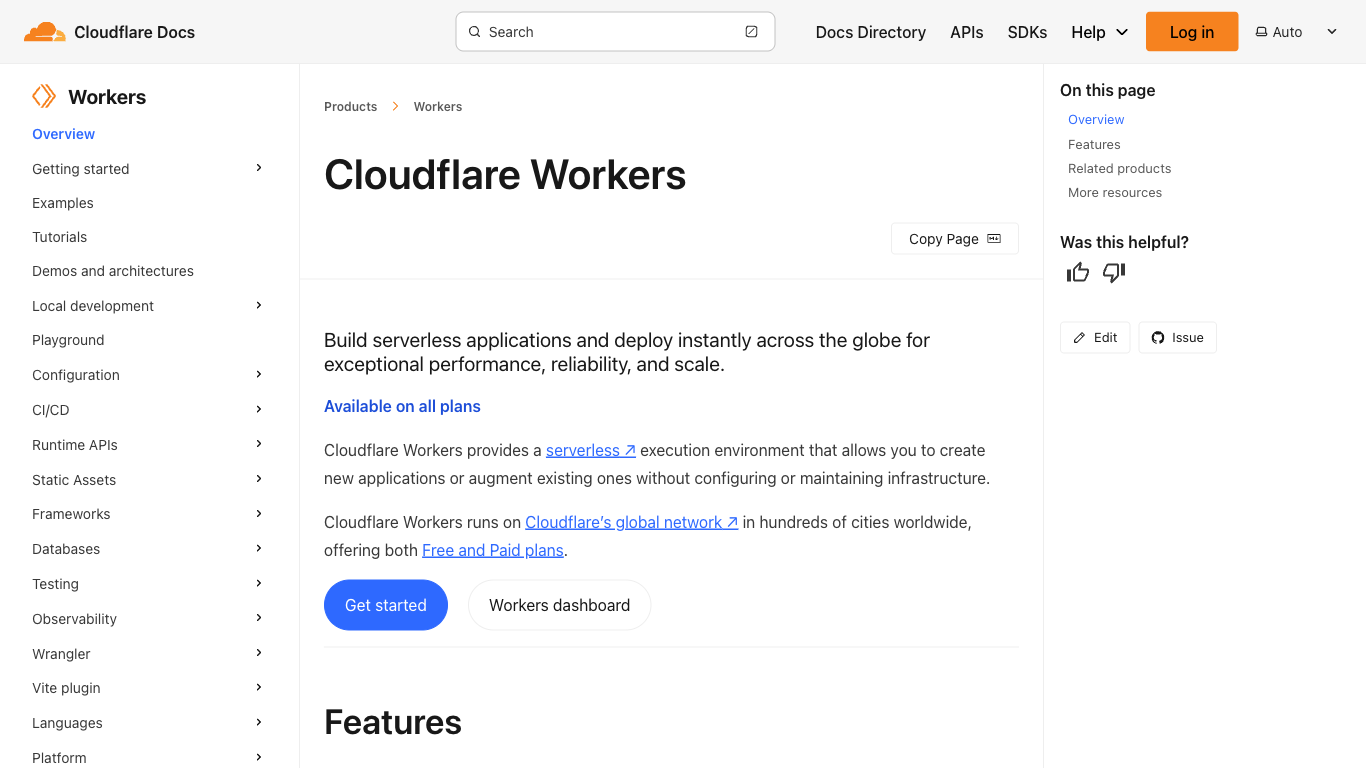Image resolution: width=1366 pixels, height=768 pixels.
Task: Click the thumbs up helpful icon
Action: (x=1077, y=272)
